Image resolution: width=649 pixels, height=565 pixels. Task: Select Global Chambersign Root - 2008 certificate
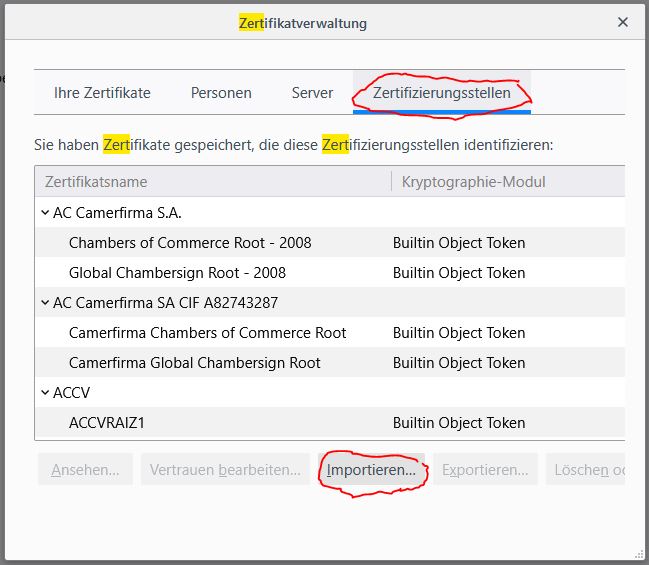click(177, 273)
